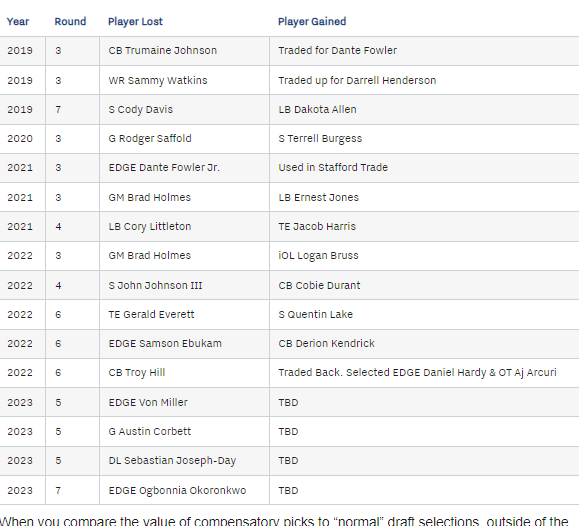Image resolution: width=579 pixels, height=526 pixels.
Task: Click the Player Gained column header
Action: point(312,21)
